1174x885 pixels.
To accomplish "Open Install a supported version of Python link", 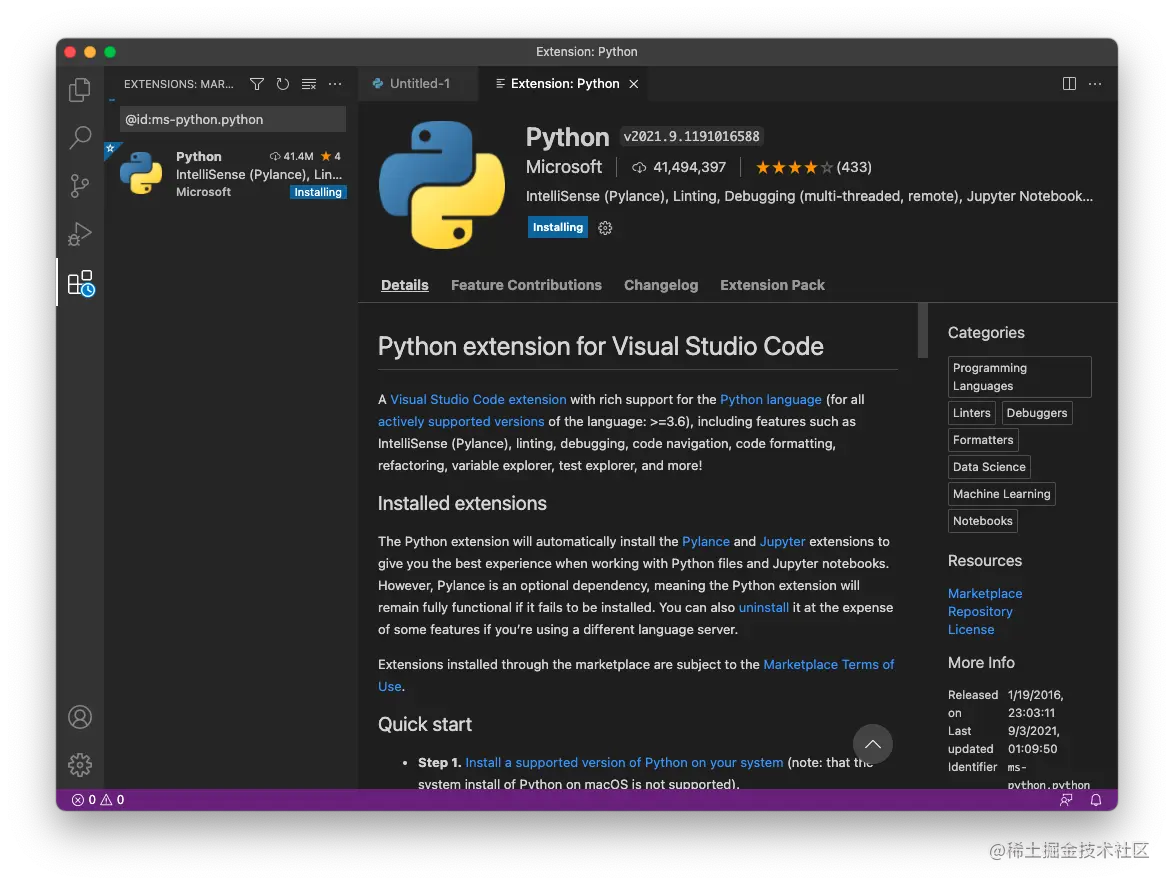I will tap(624, 762).
